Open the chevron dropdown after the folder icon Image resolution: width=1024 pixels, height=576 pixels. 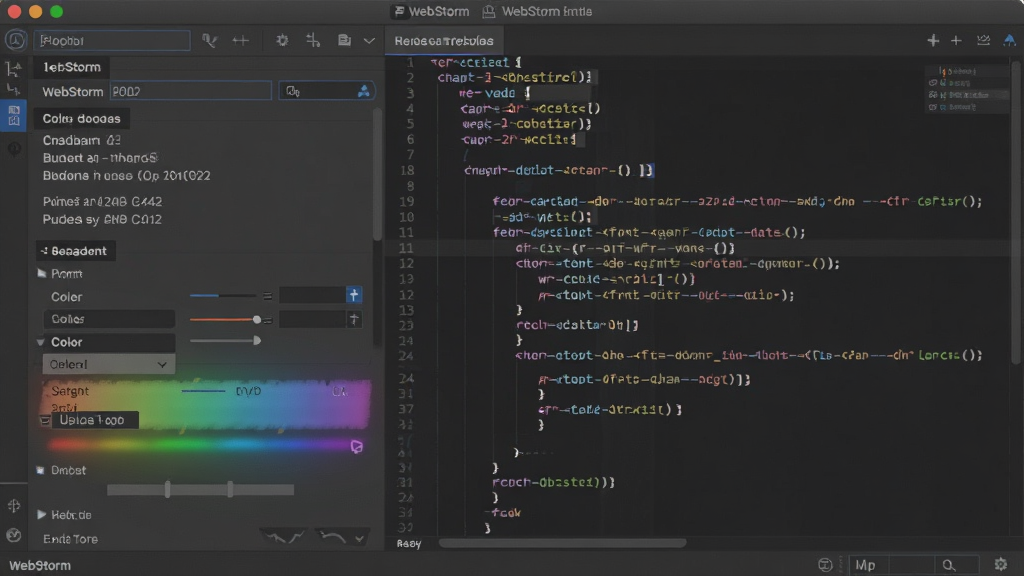(x=369, y=40)
